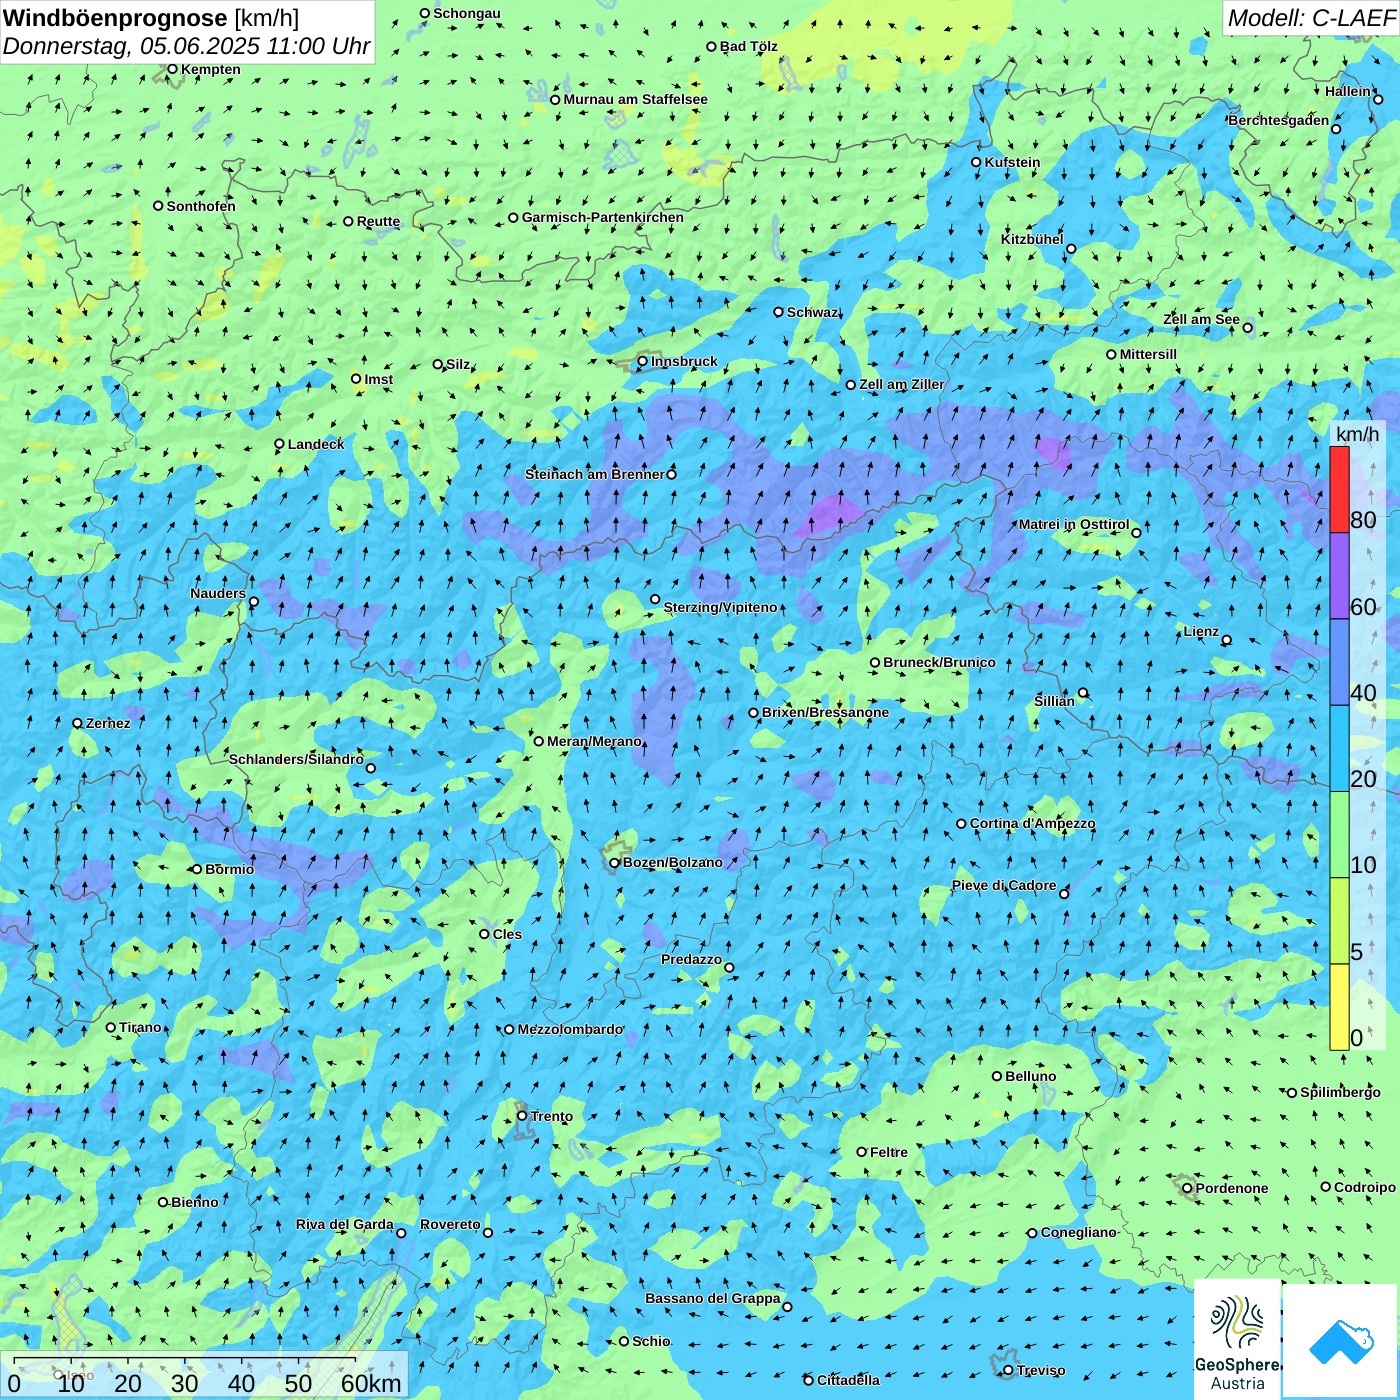This screenshot has width=1400, height=1400.
Task: Click the Steinach am Brenner label
Action: tap(595, 474)
